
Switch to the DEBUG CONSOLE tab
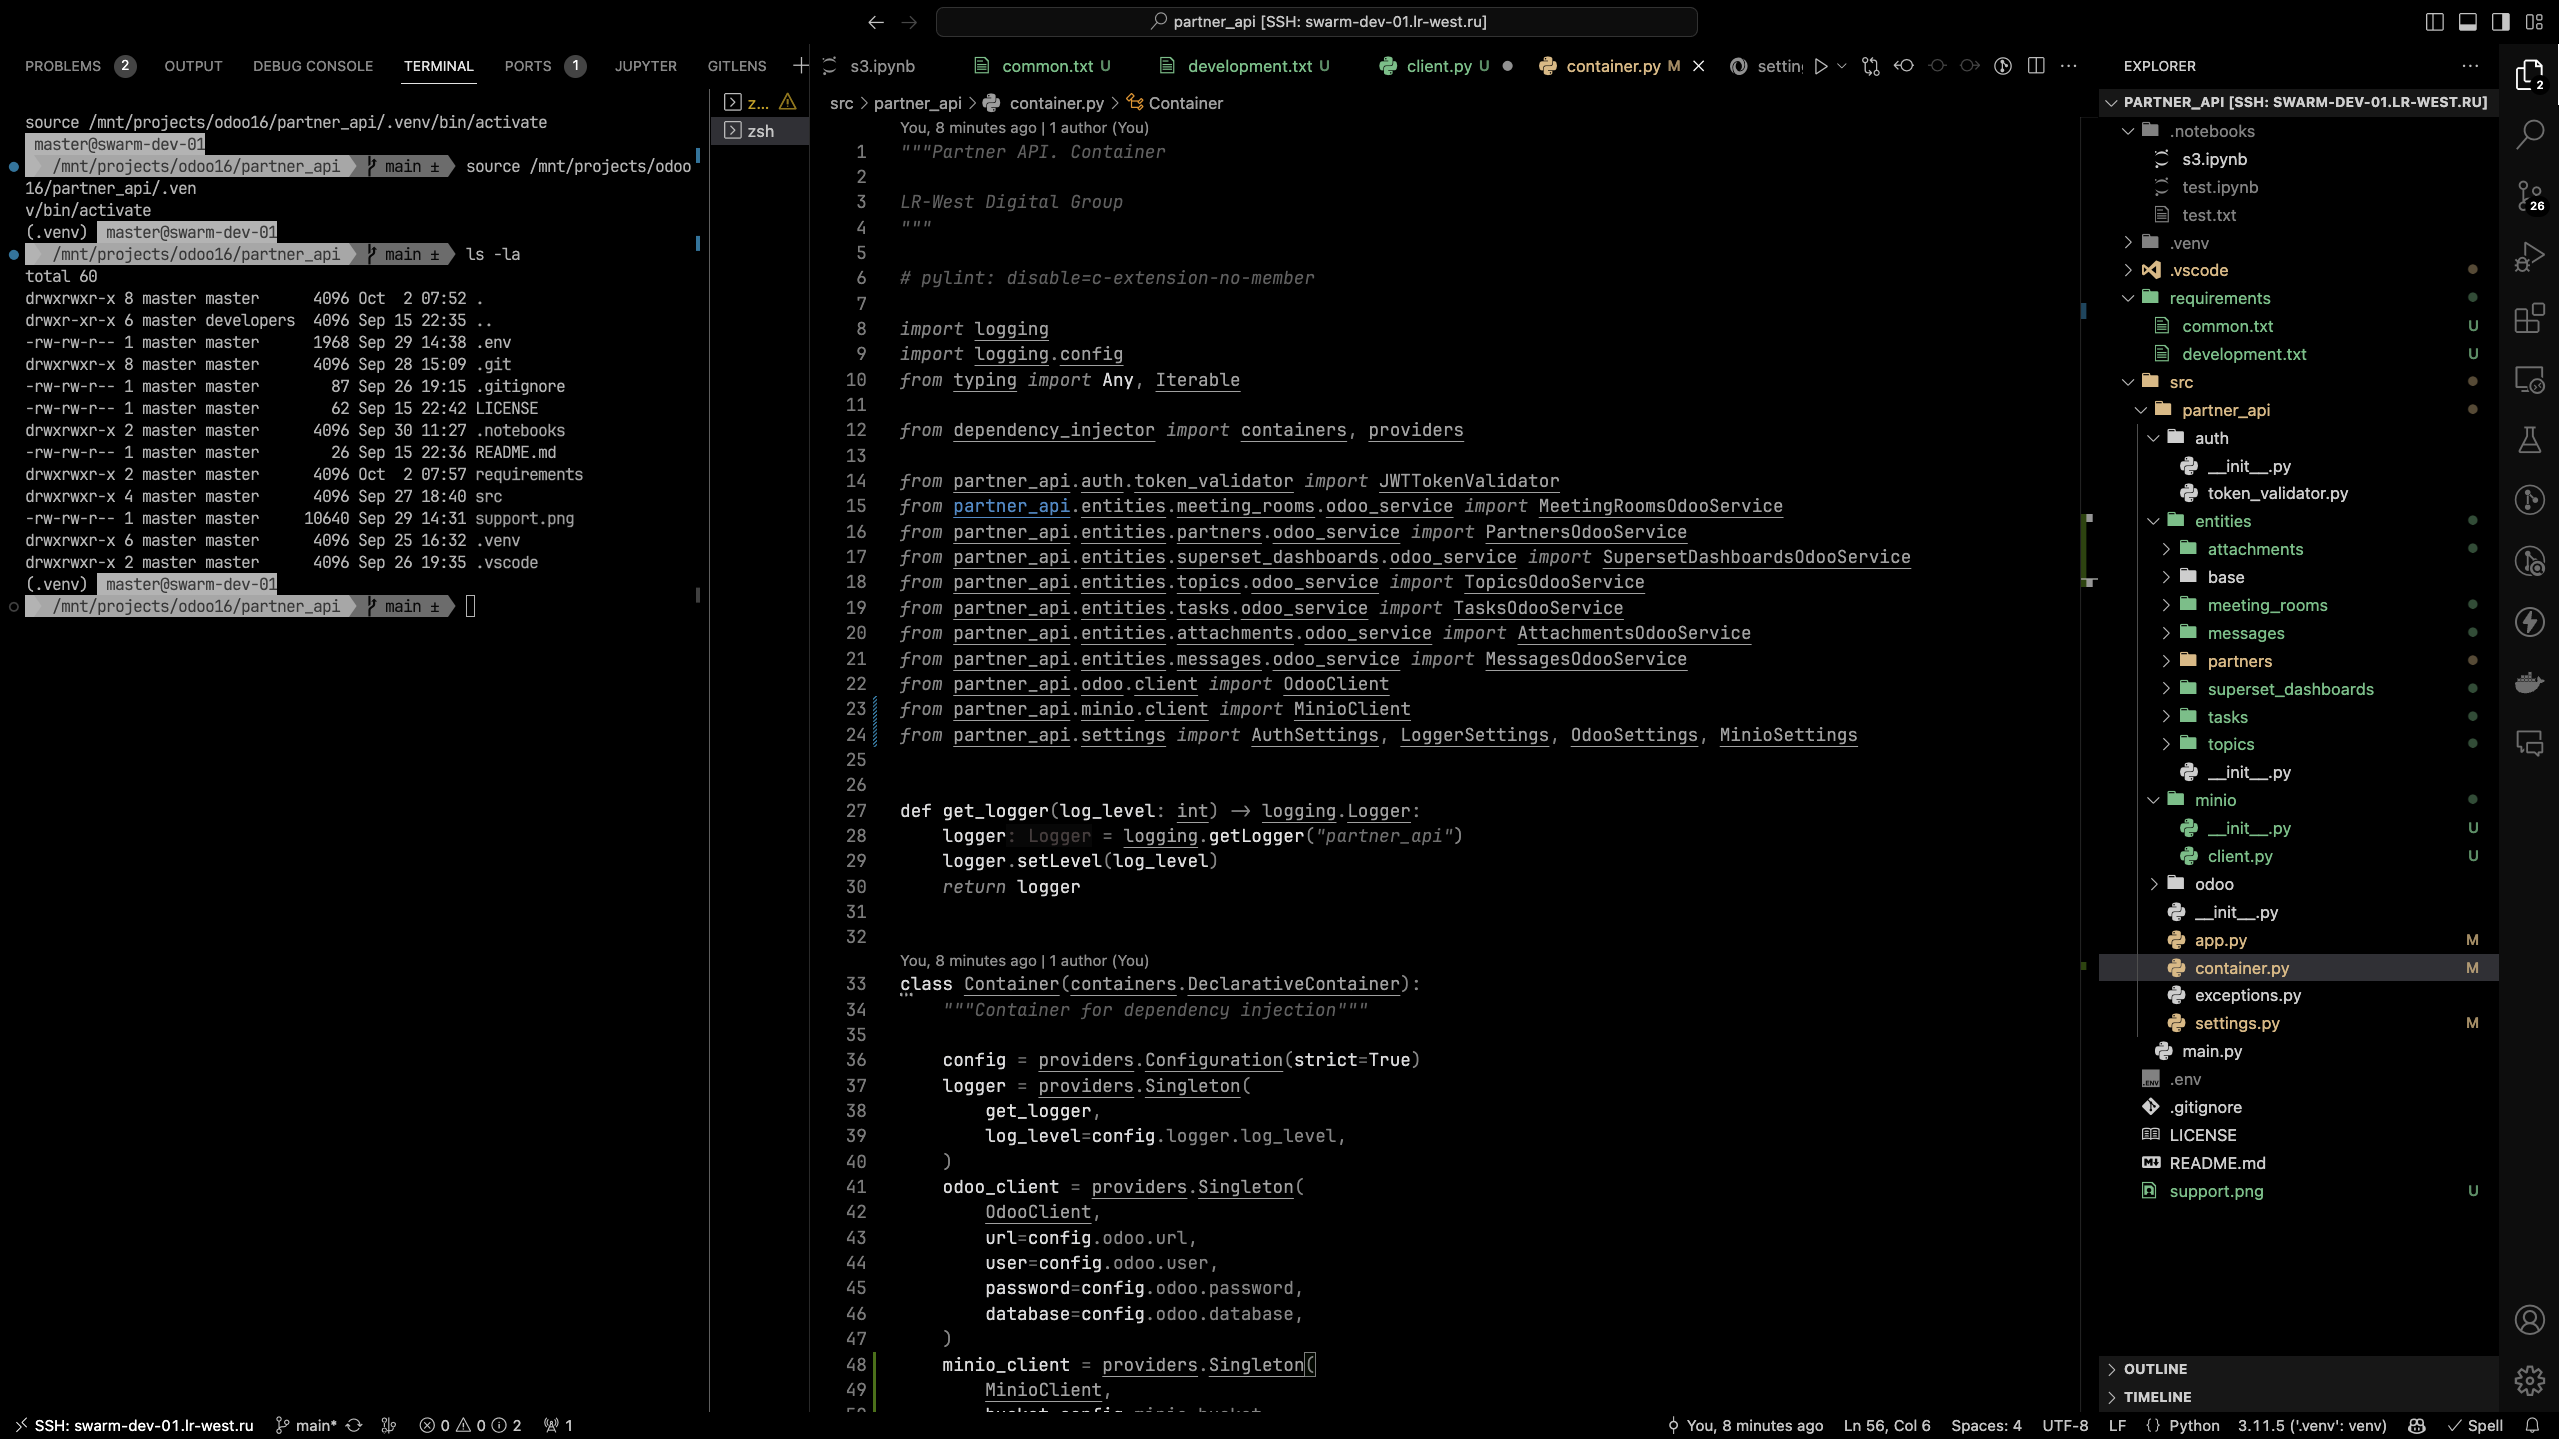312,66
